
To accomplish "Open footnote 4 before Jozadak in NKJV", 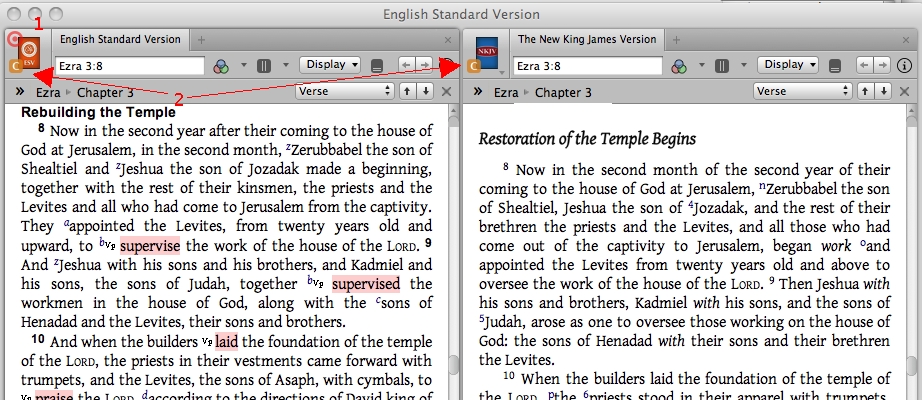I will (691, 205).
